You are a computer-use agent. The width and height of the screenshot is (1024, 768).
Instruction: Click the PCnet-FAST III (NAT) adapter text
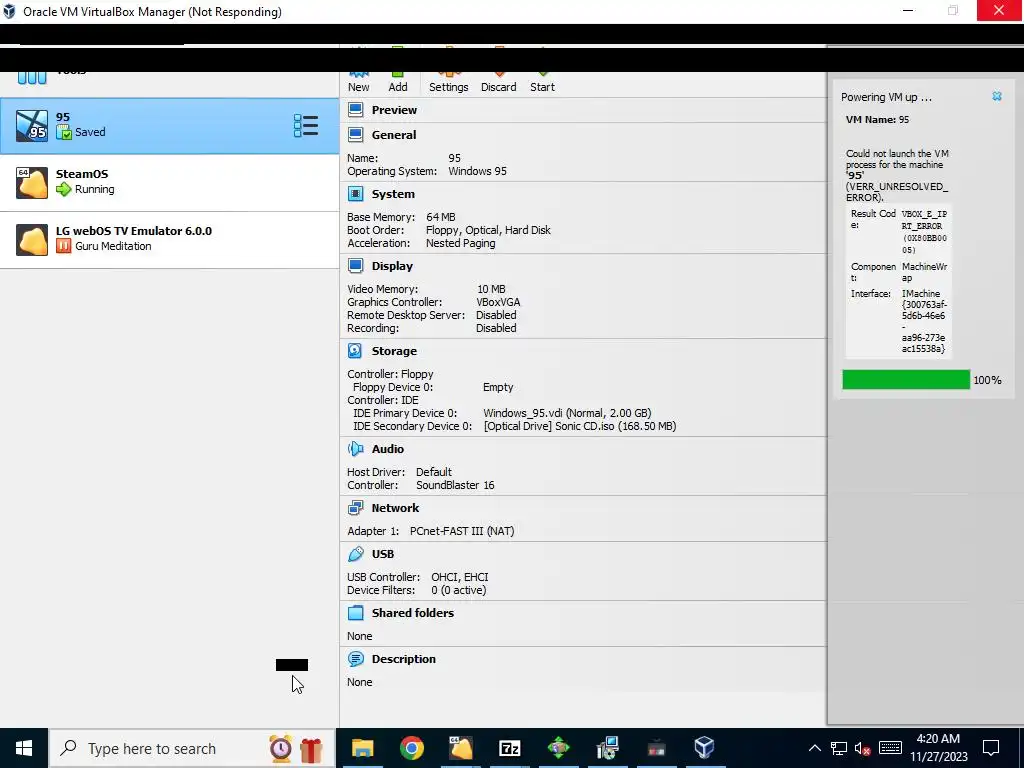click(x=462, y=531)
